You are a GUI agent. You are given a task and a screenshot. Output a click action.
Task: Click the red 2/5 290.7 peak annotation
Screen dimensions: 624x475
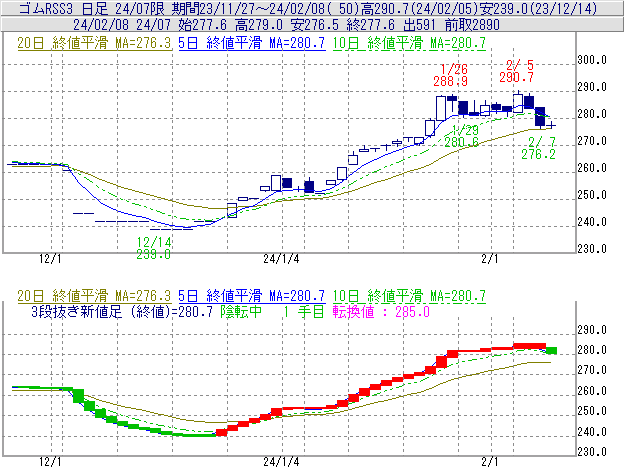point(517,71)
